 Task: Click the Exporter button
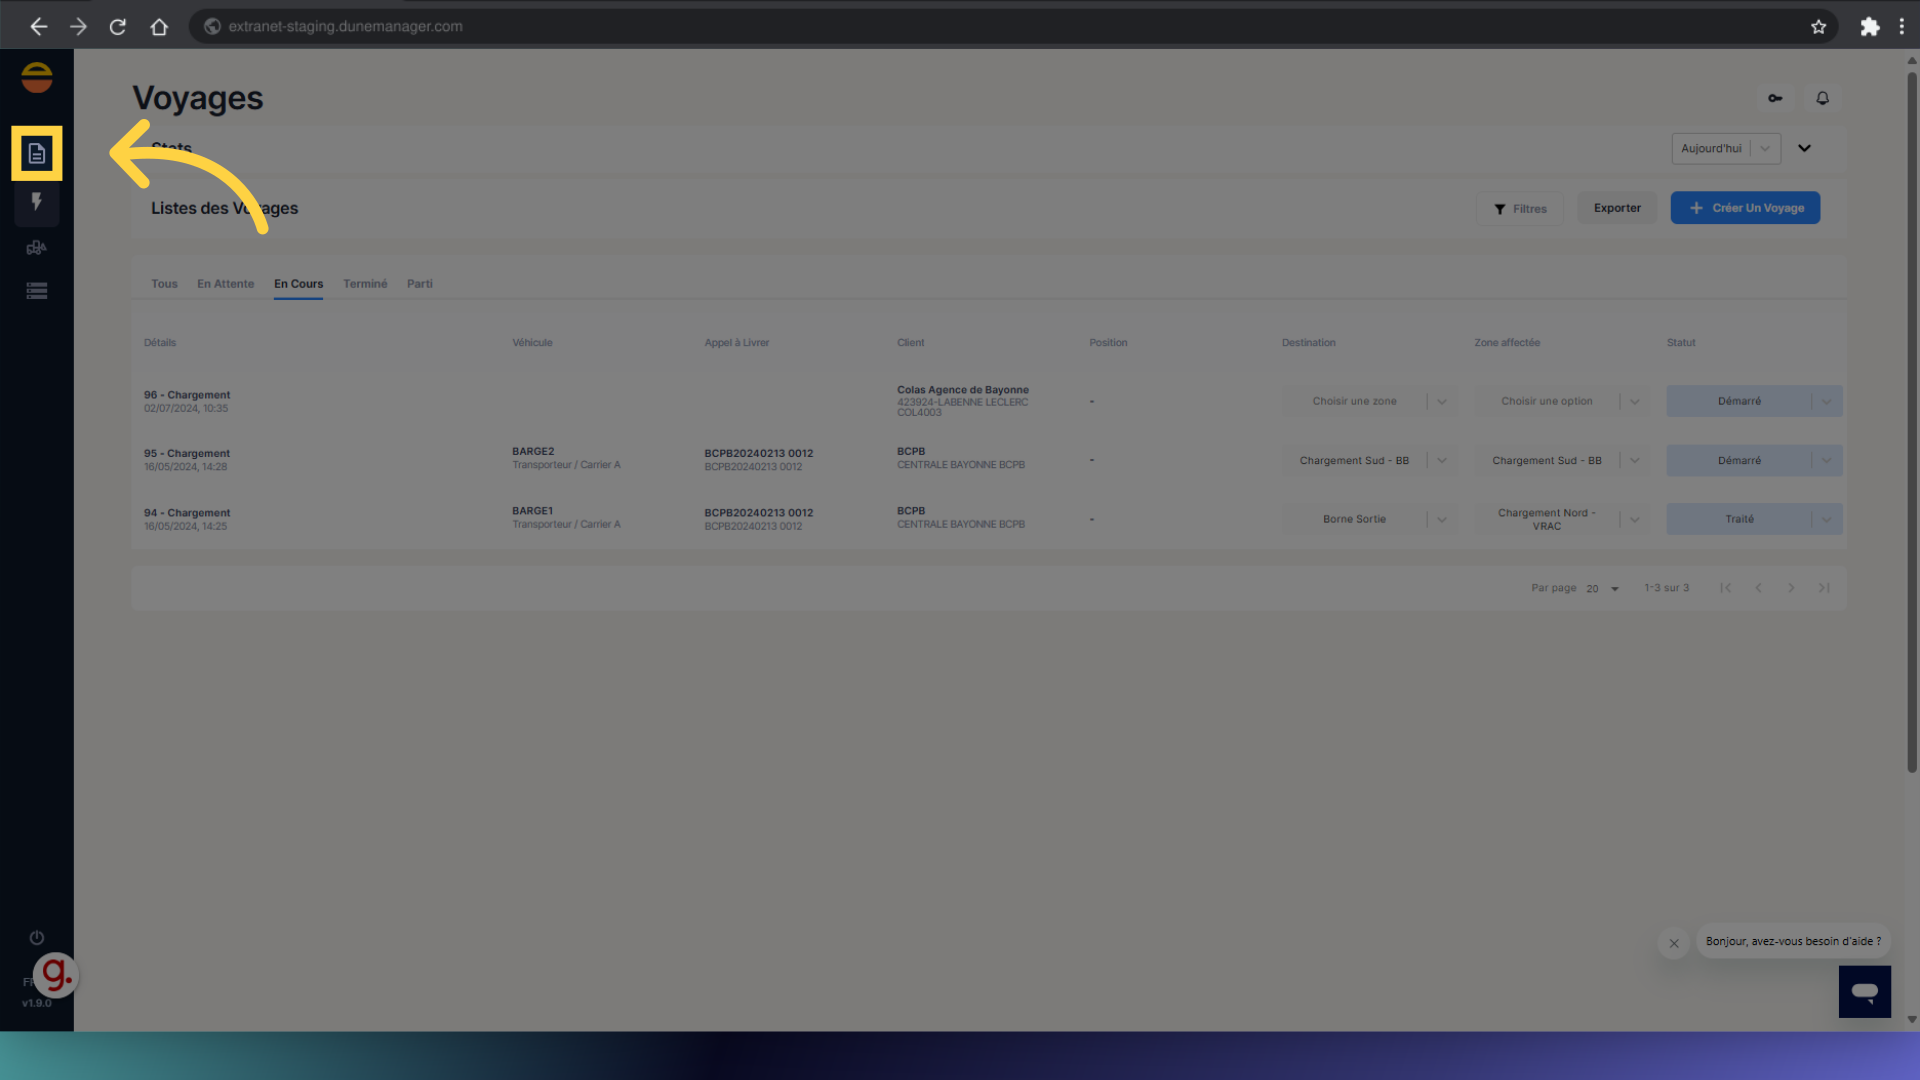1617,208
